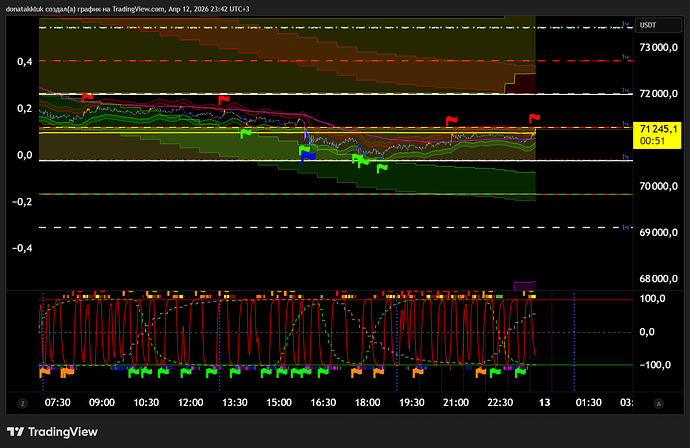This screenshot has height=448, width=690.
Task: Click the lowest green flag below the white 0,0 line
Action: 382,168
